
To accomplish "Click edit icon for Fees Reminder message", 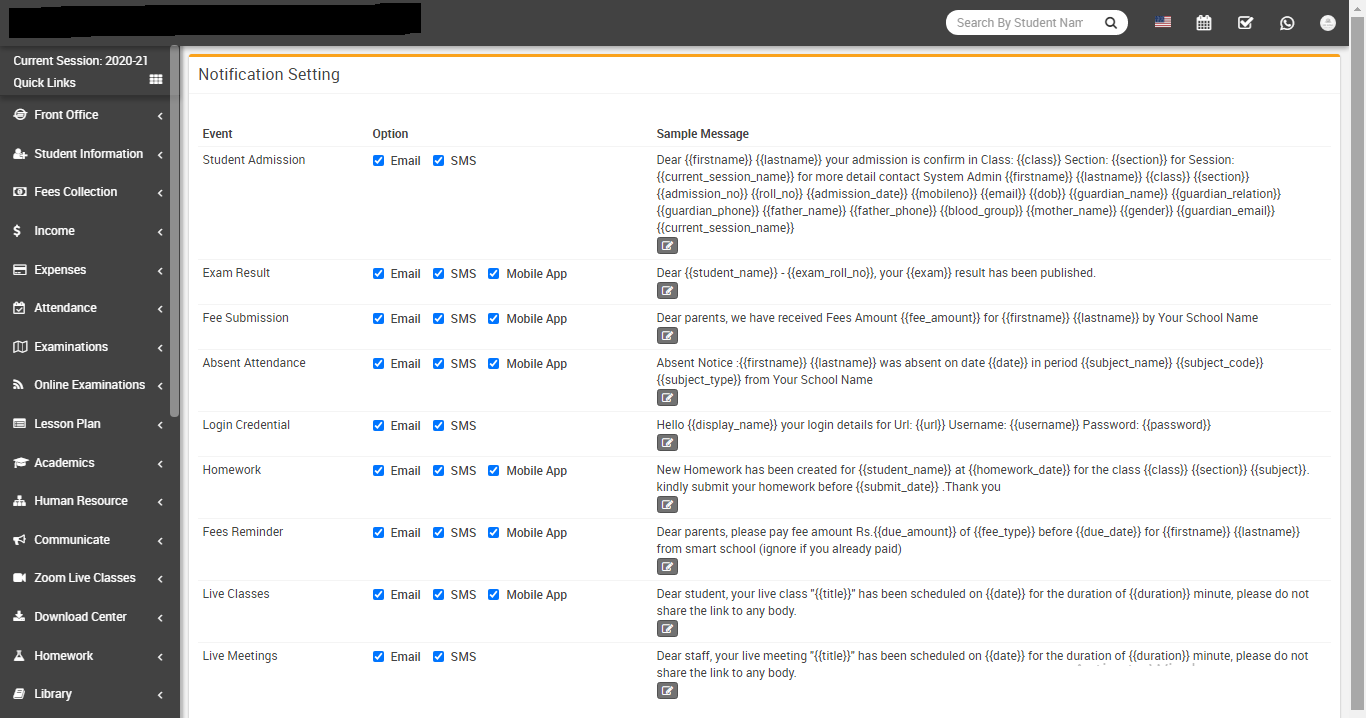I will coord(667,567).
